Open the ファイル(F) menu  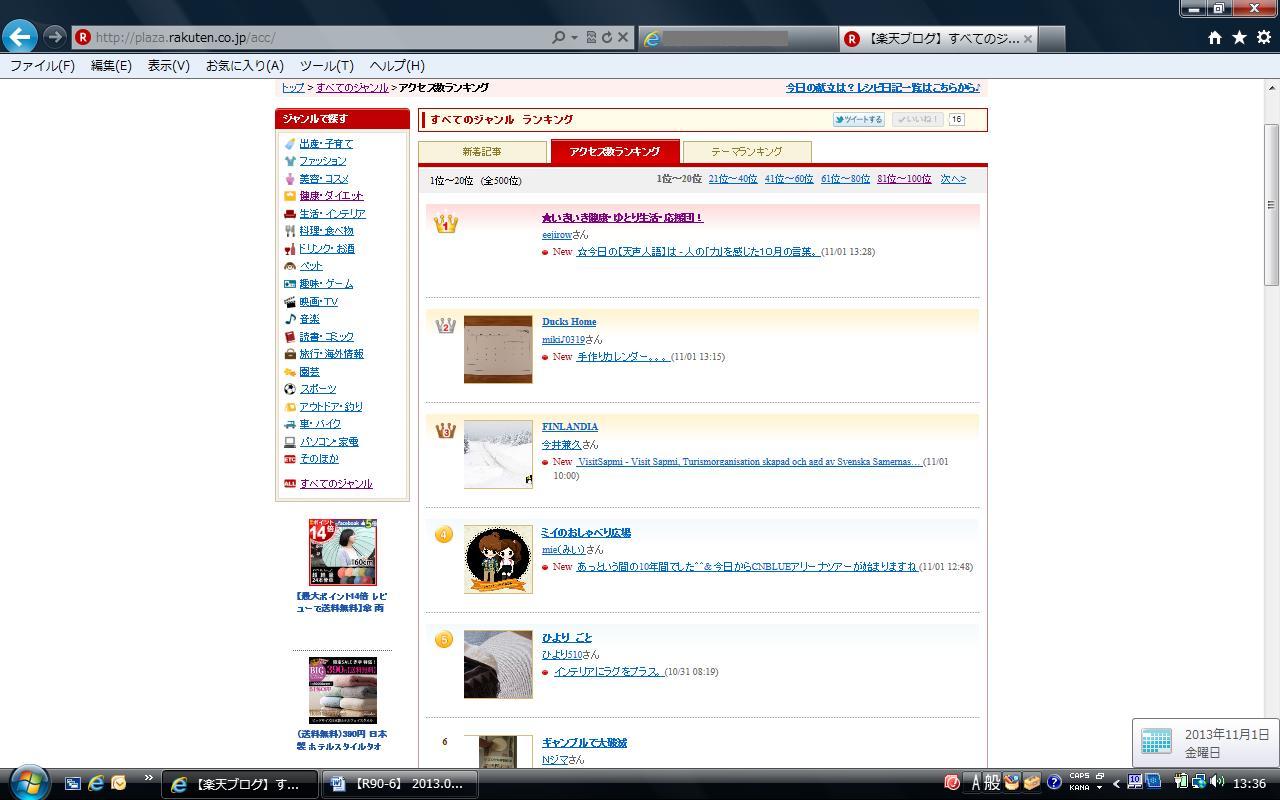tap(42, 65)
